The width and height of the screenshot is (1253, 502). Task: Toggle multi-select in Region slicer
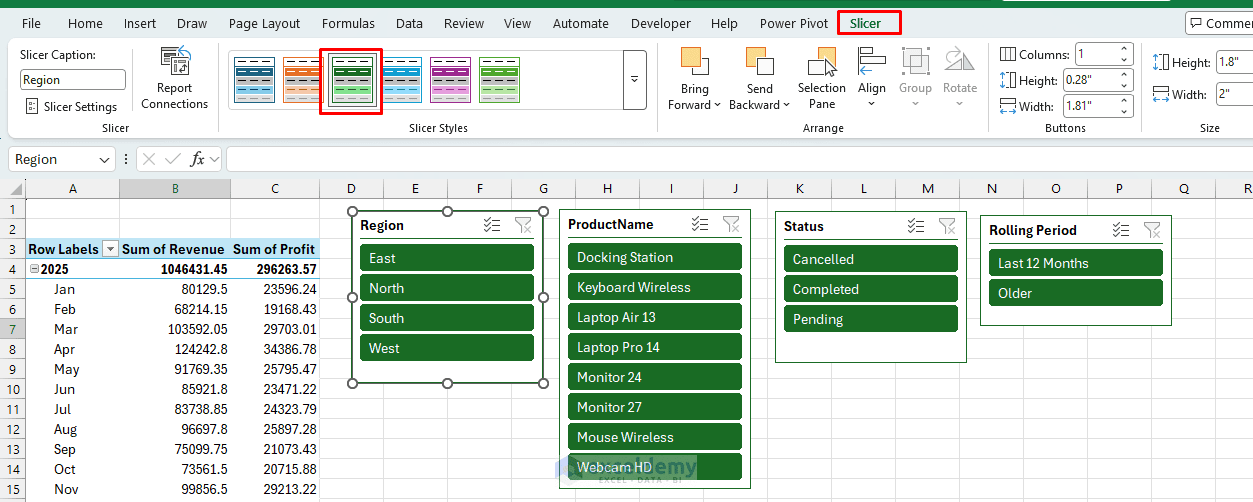pyautogui.click(x=492, y=225)
